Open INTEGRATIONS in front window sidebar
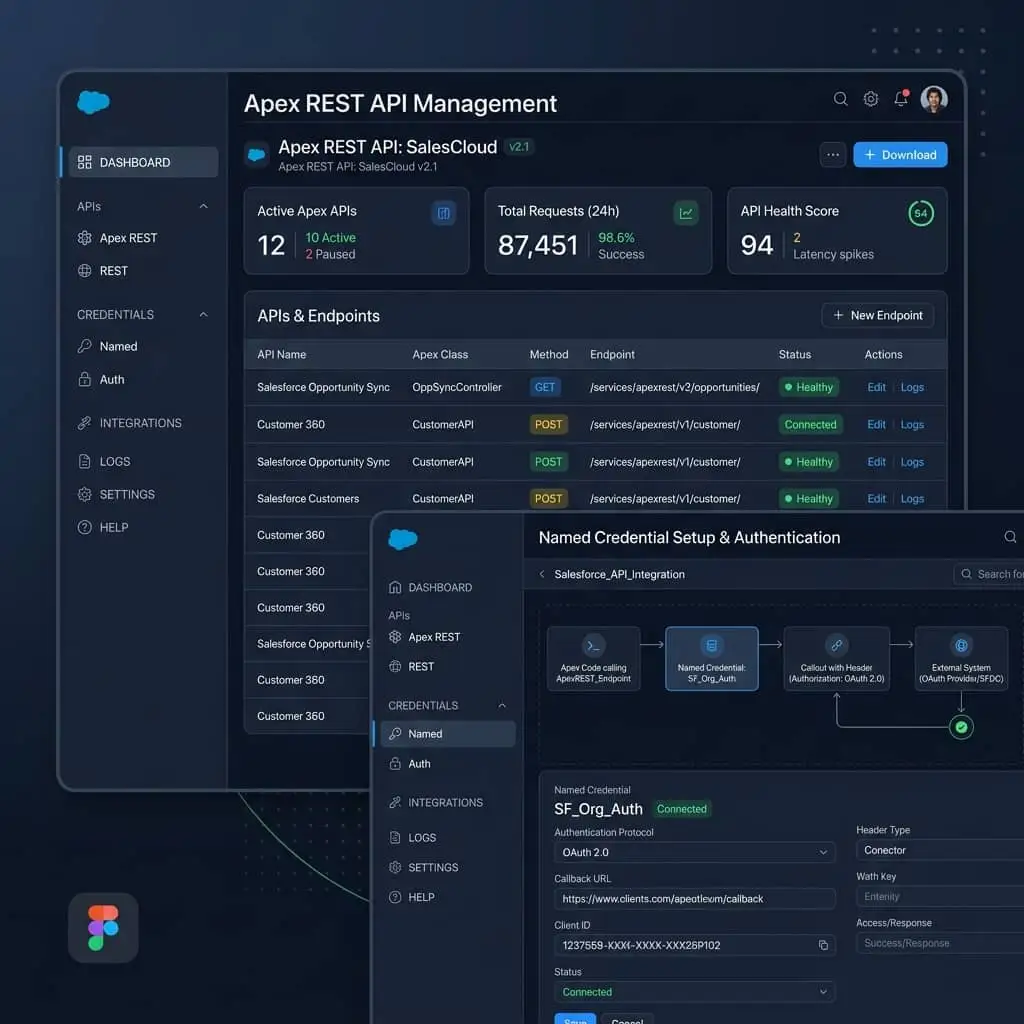1024x1024 pixels. [x=436, y=803]
